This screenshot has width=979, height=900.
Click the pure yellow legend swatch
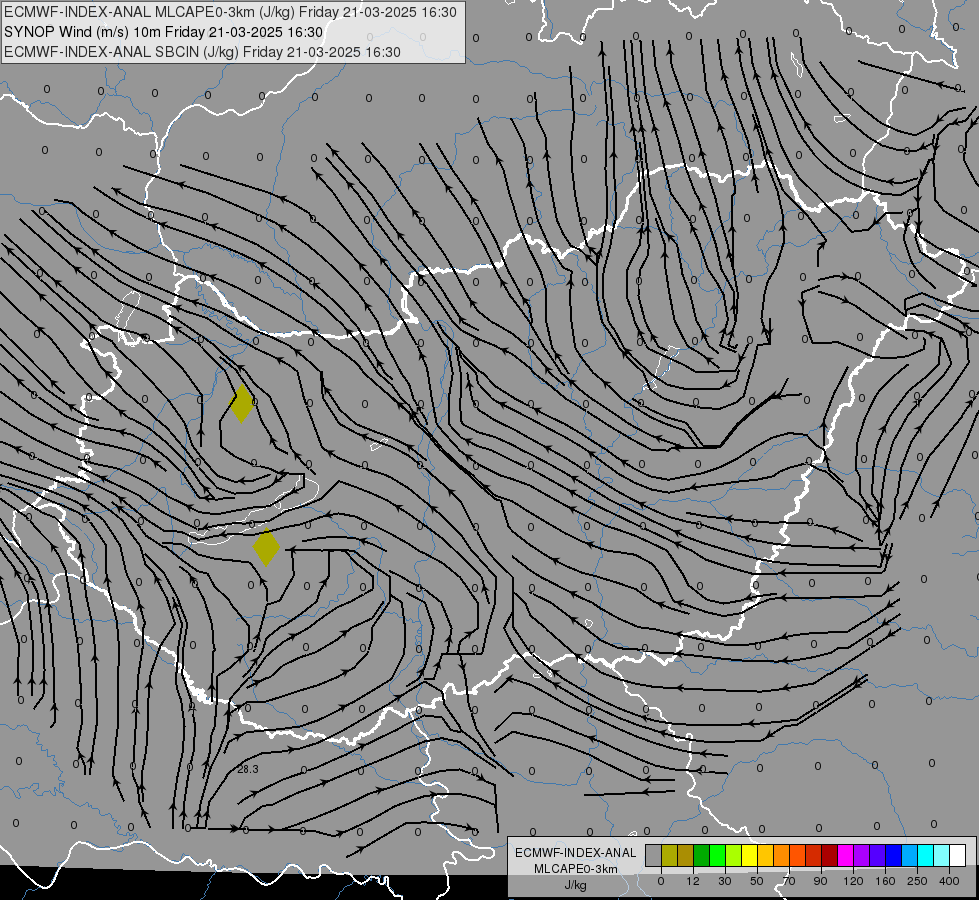click(749, 855)
